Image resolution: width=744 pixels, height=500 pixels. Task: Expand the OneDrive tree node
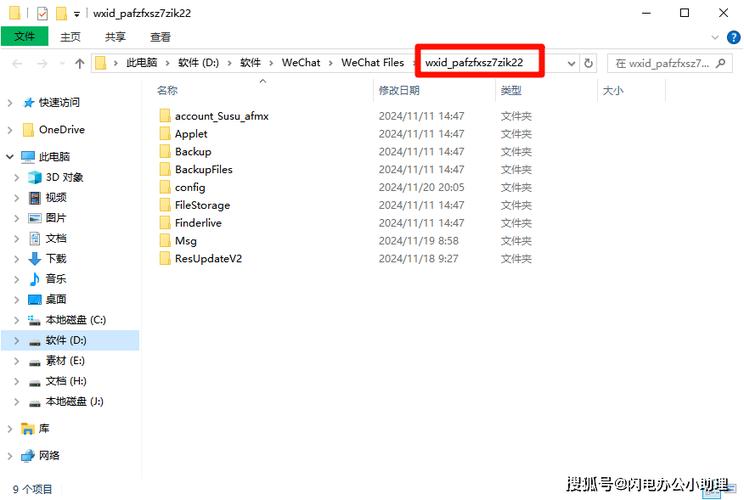(10, 130)
